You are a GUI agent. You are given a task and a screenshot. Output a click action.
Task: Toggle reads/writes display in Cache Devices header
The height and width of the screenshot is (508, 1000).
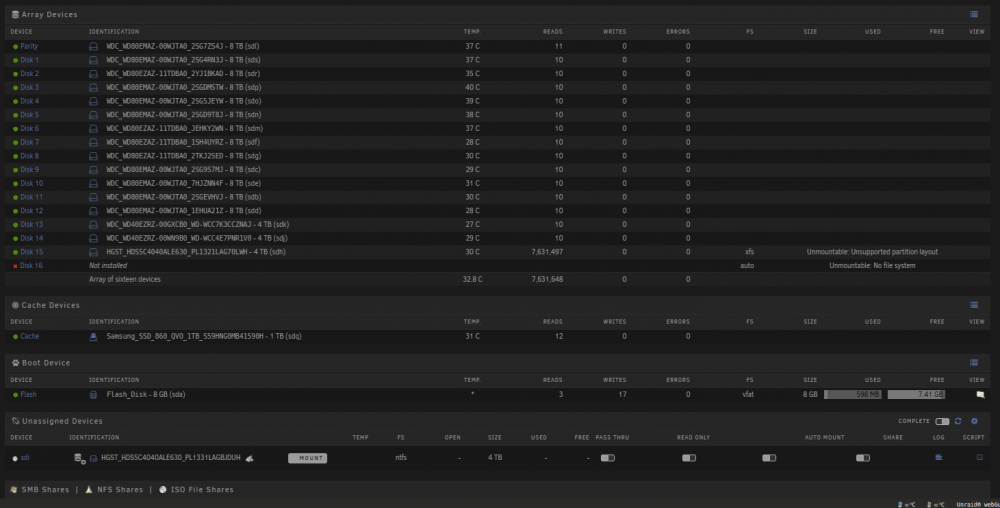pyautogui.click(x=974, y=305)
